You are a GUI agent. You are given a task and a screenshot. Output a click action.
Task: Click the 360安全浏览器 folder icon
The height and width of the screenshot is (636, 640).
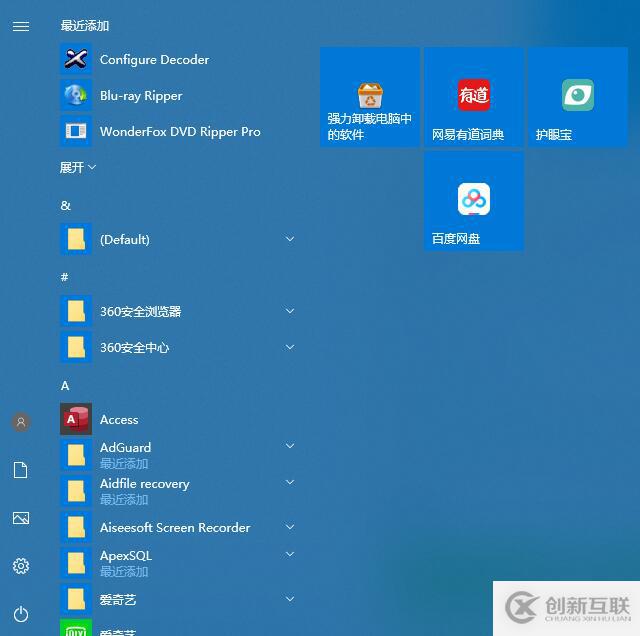click(76, 311)
